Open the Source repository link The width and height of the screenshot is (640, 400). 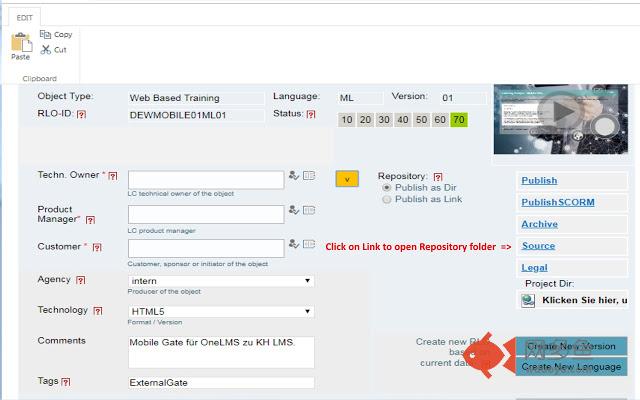pos(538,246)
